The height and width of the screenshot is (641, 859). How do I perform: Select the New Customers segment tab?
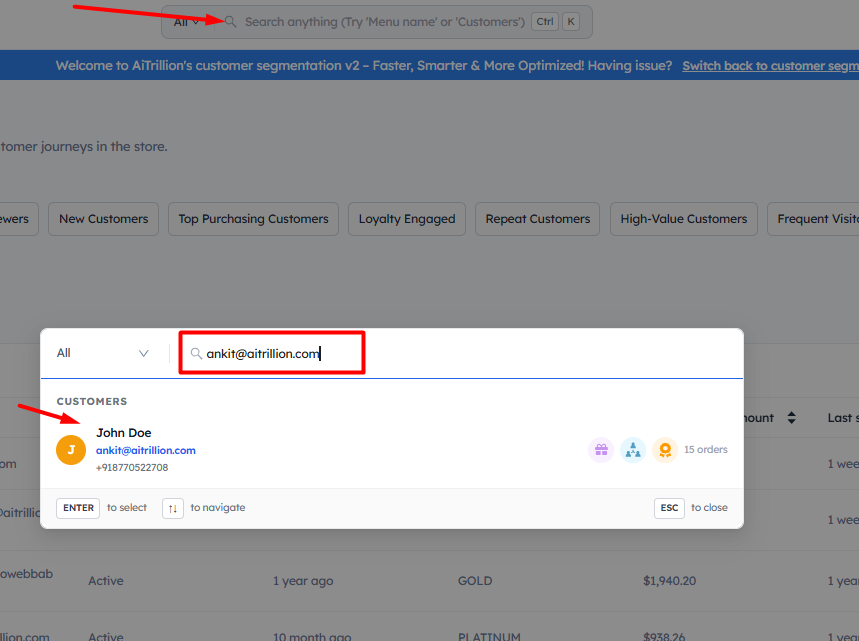[x=103, y=219]
